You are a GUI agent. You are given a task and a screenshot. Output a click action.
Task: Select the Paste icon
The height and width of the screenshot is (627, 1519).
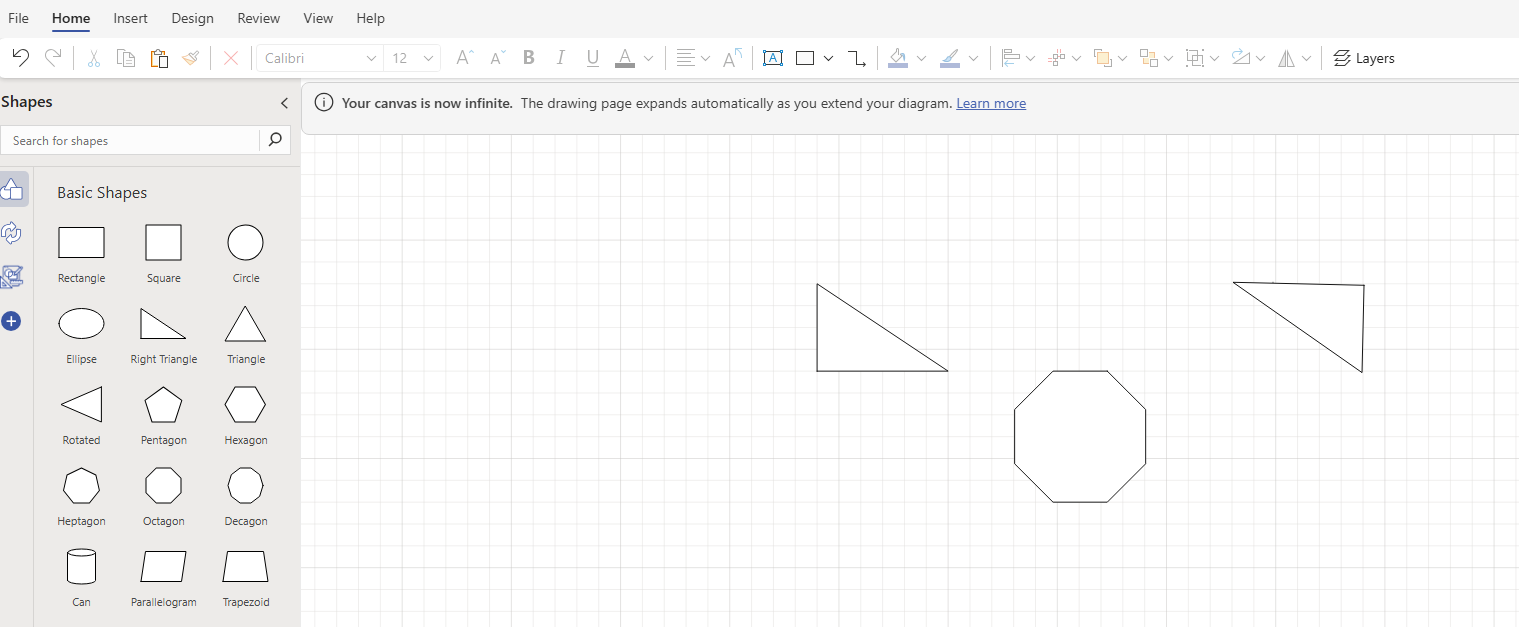click(x=159, y=57)
